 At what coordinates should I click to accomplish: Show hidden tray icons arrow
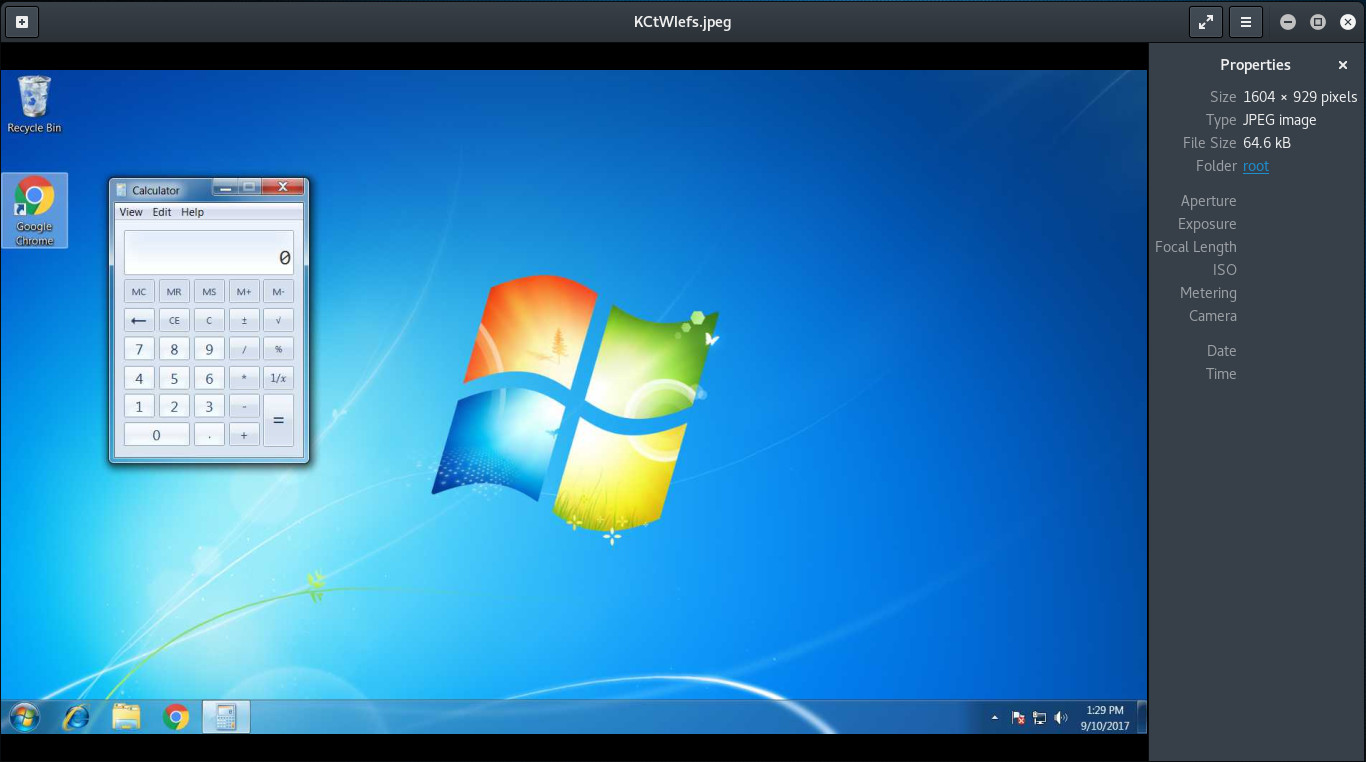[994, 718]
